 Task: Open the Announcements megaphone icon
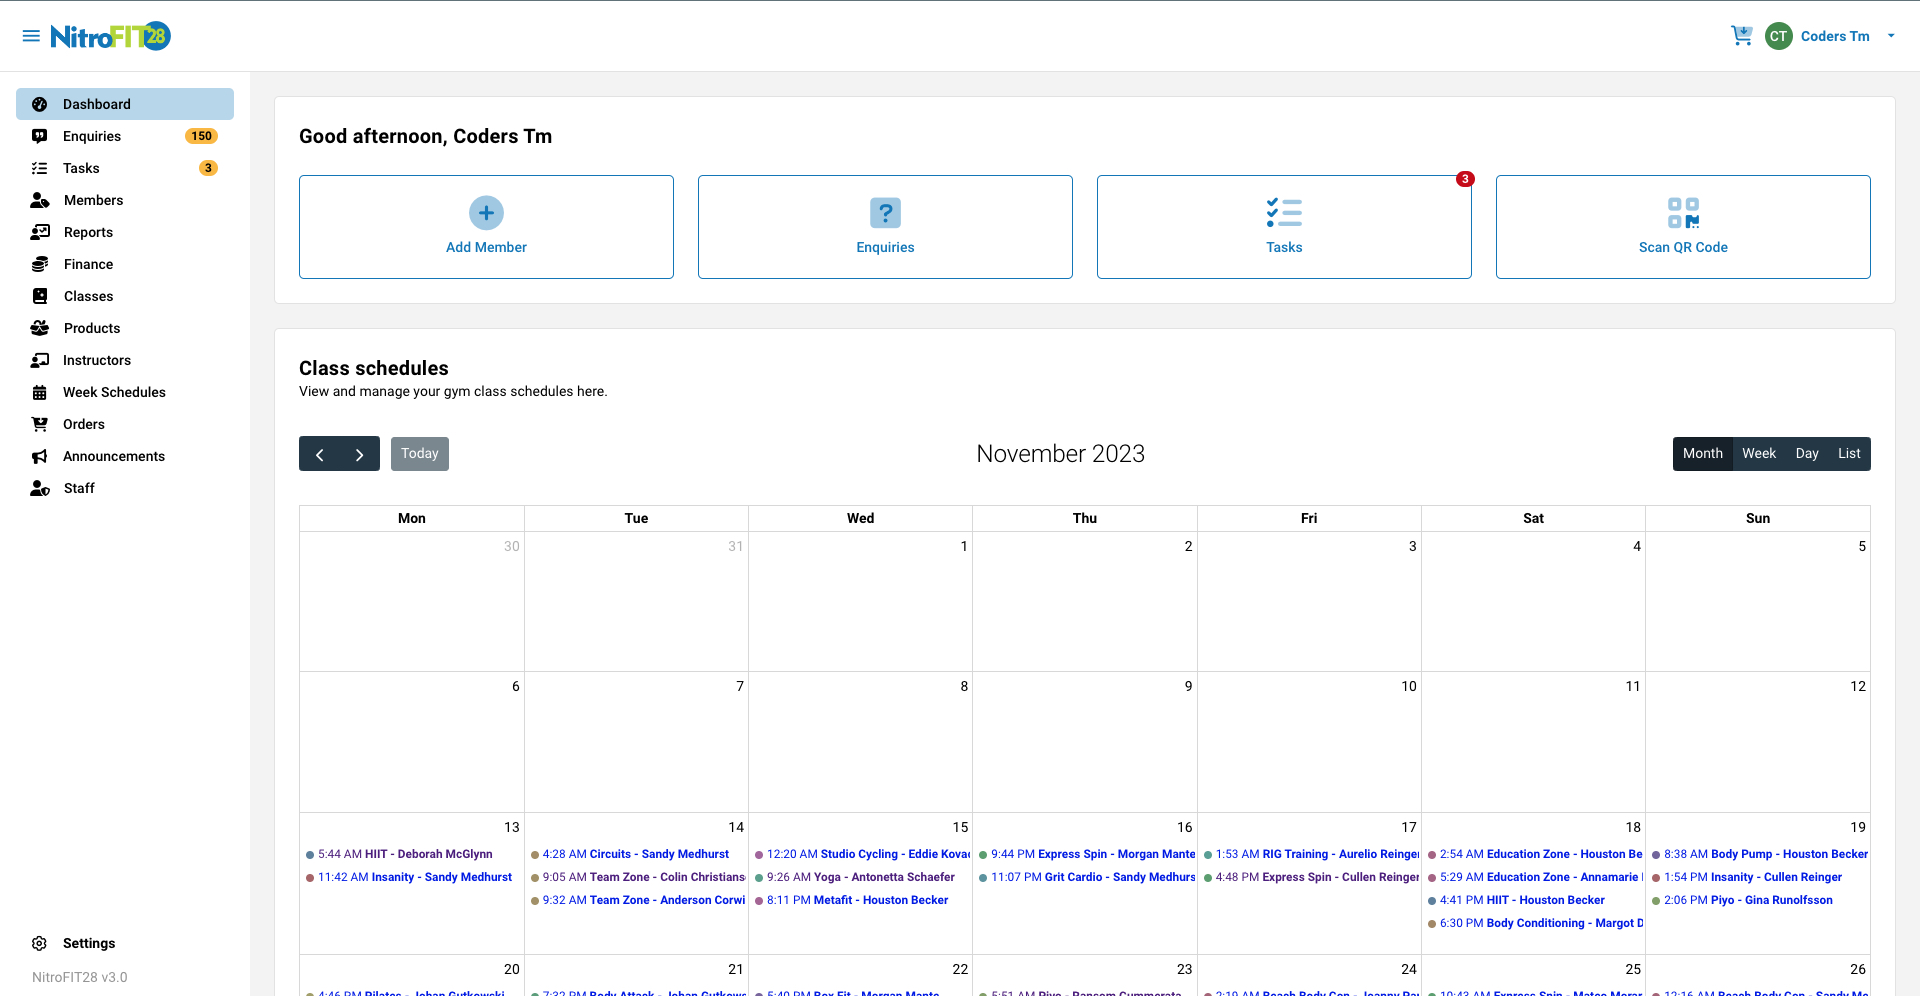coord(40,456)
